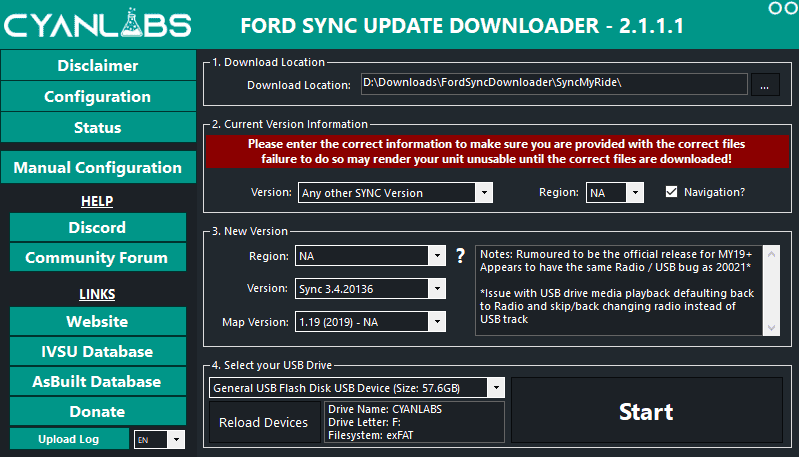799x457 pixels.
Task: Expand the Map Version dropdown
Action: (x=370, y=322)
